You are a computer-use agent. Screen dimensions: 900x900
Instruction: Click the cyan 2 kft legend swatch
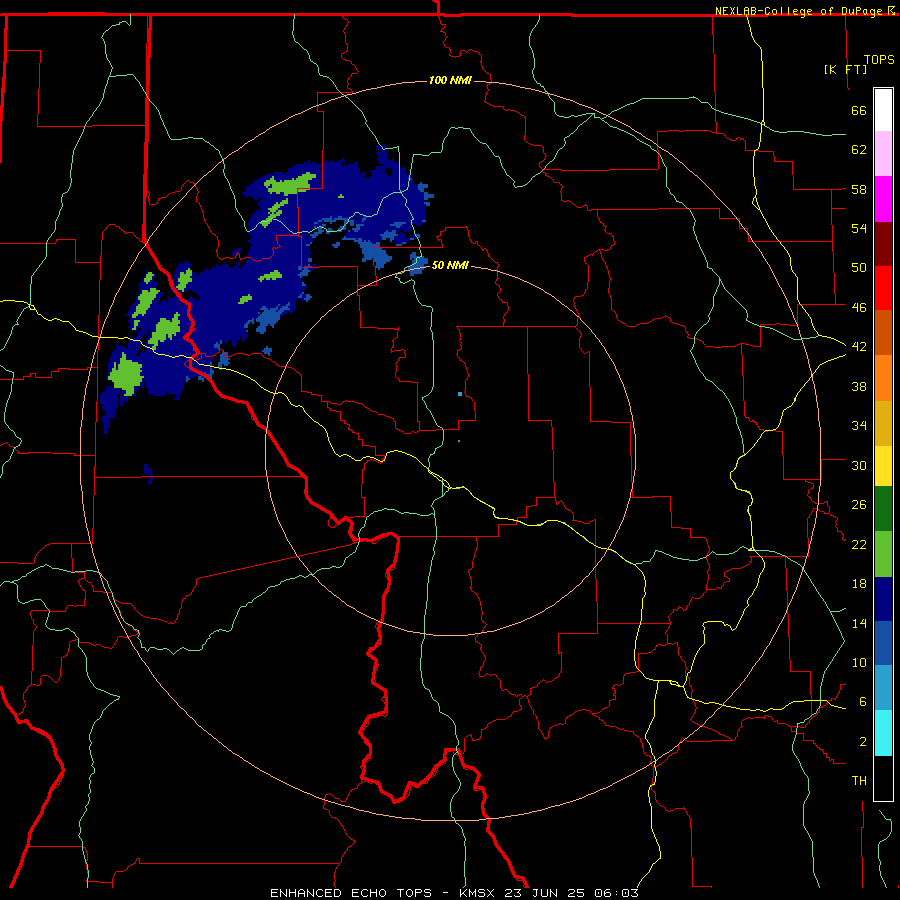click(883, 733)
